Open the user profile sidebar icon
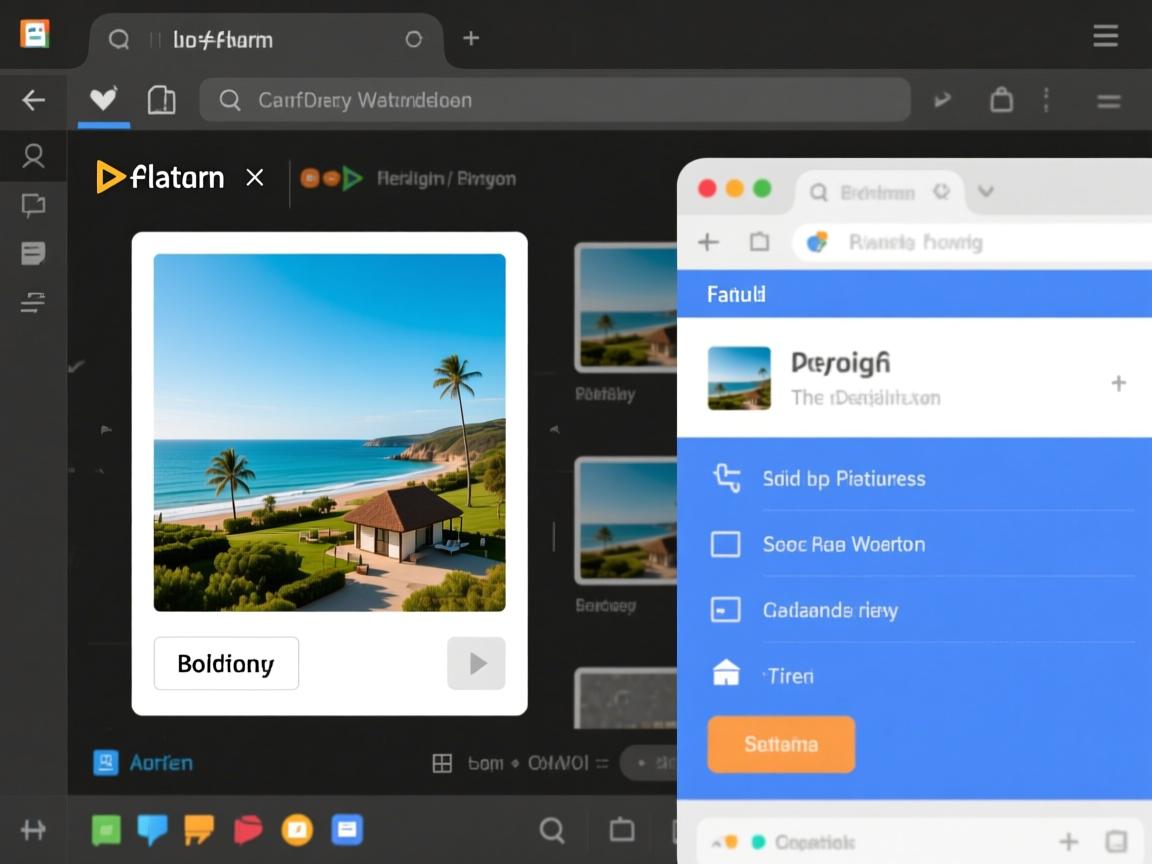 (33, 156)
